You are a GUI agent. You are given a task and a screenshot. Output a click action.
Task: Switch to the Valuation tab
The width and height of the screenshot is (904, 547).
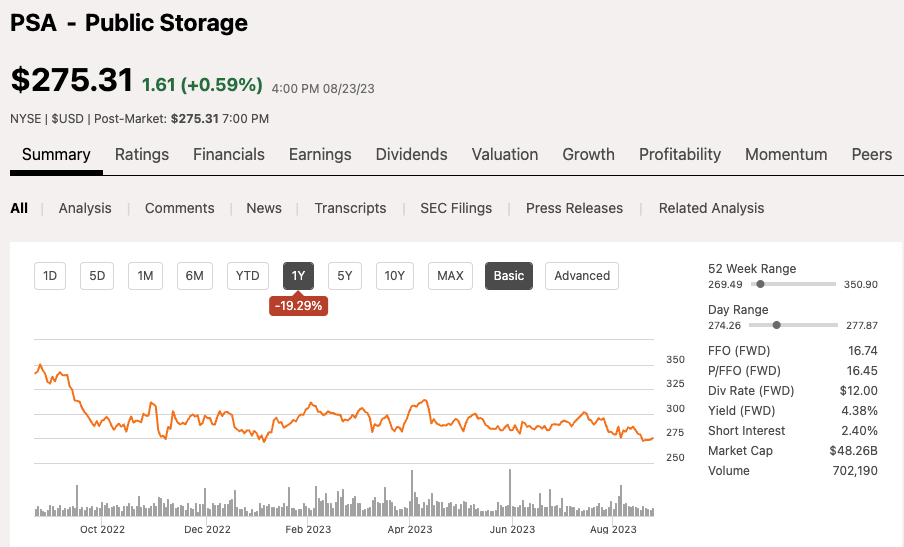pyautogui.click(x=505, y=154)
